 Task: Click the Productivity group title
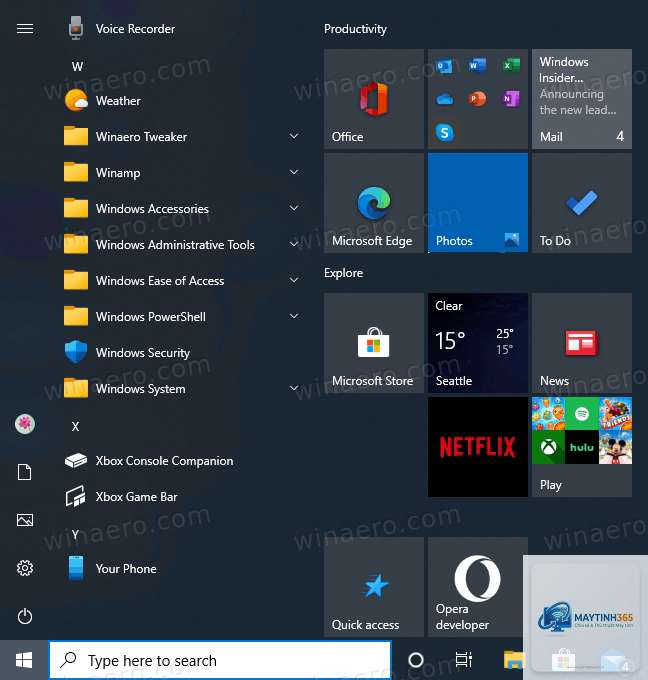click(x=355, y=29)
